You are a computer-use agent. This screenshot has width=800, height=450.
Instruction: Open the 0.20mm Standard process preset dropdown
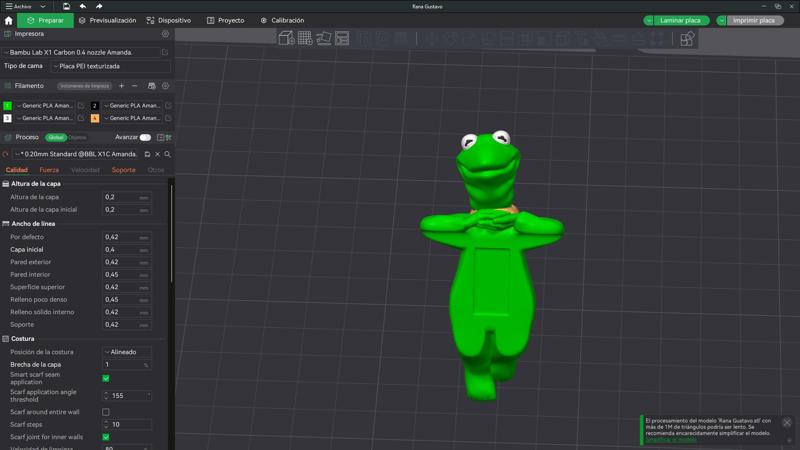(x=77, y=154)
